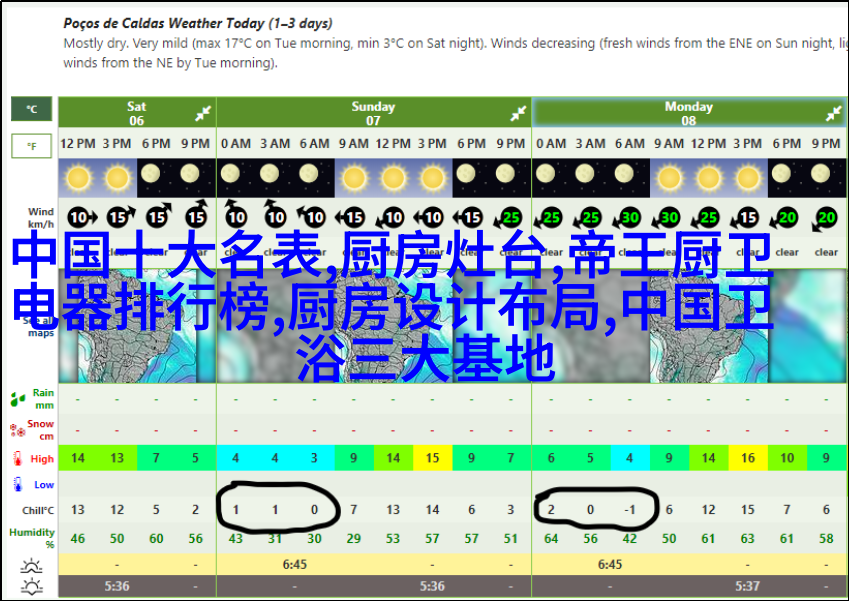
Task: Open the Poços de Caldas Weather Today heading
Action: pos(198,23)
